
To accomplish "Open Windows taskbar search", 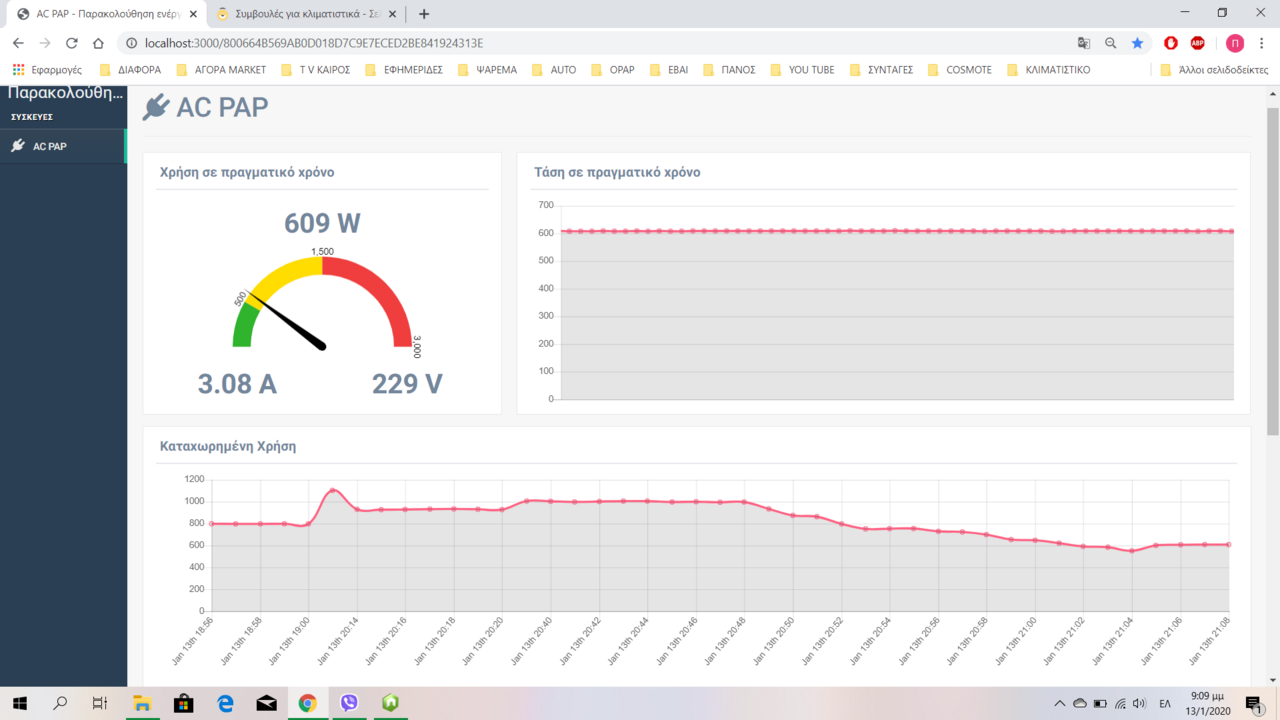I will click(60, 703).
